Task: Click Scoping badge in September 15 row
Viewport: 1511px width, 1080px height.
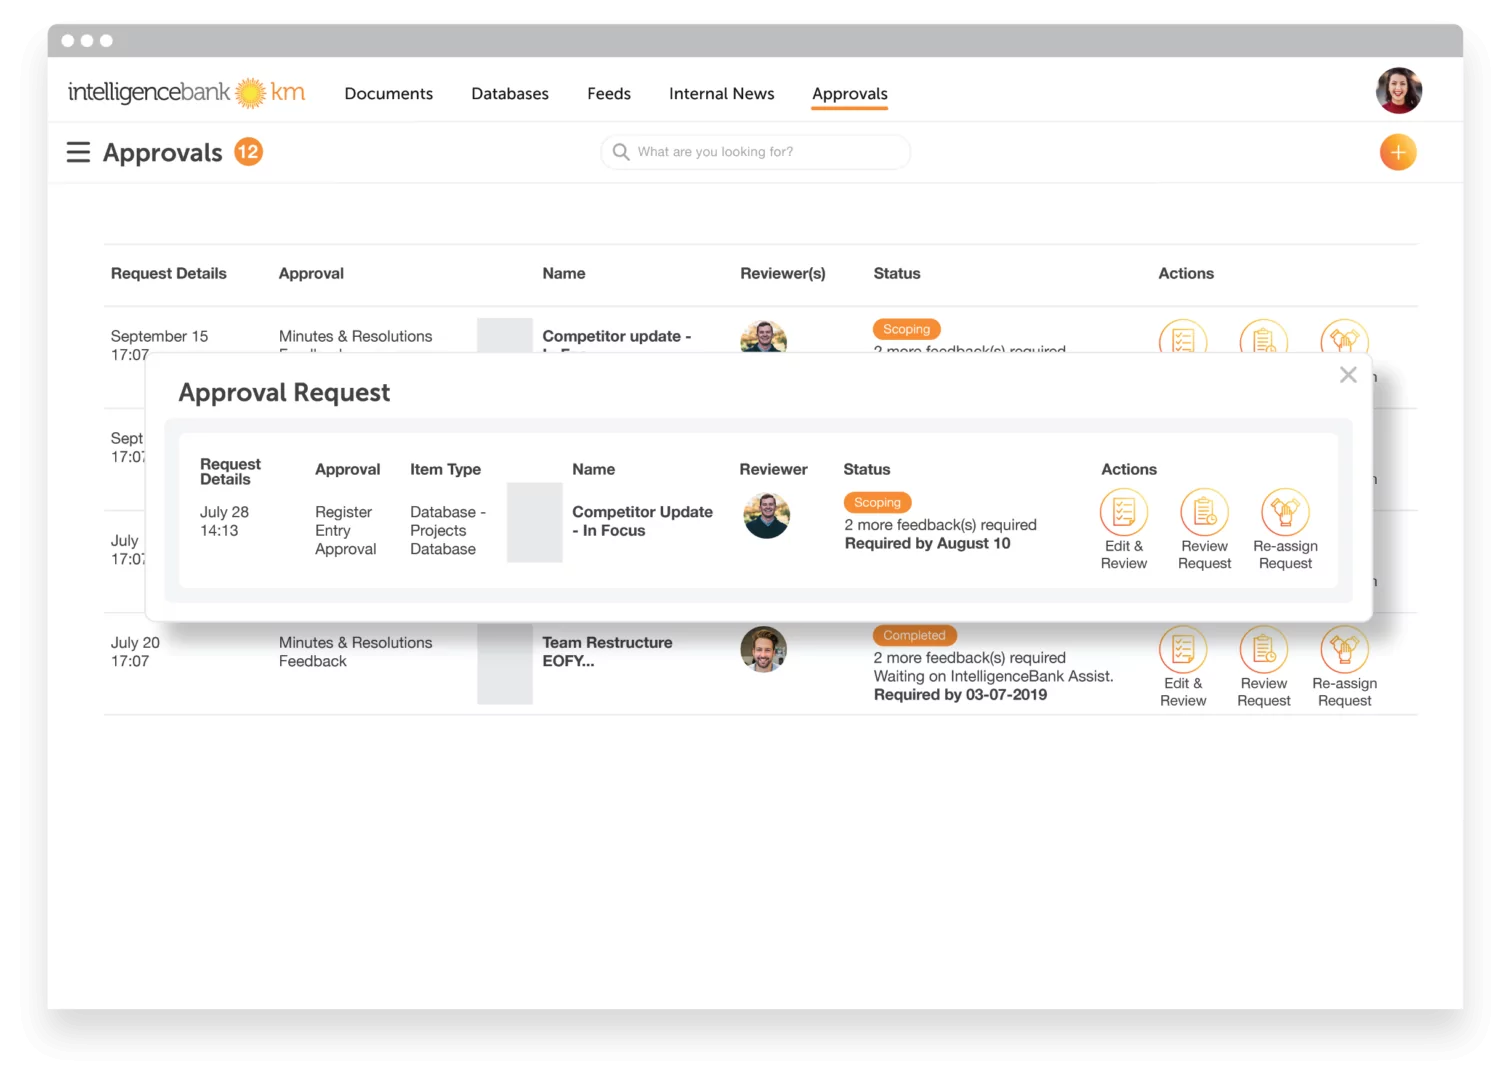Action: [x=906, y=329]
